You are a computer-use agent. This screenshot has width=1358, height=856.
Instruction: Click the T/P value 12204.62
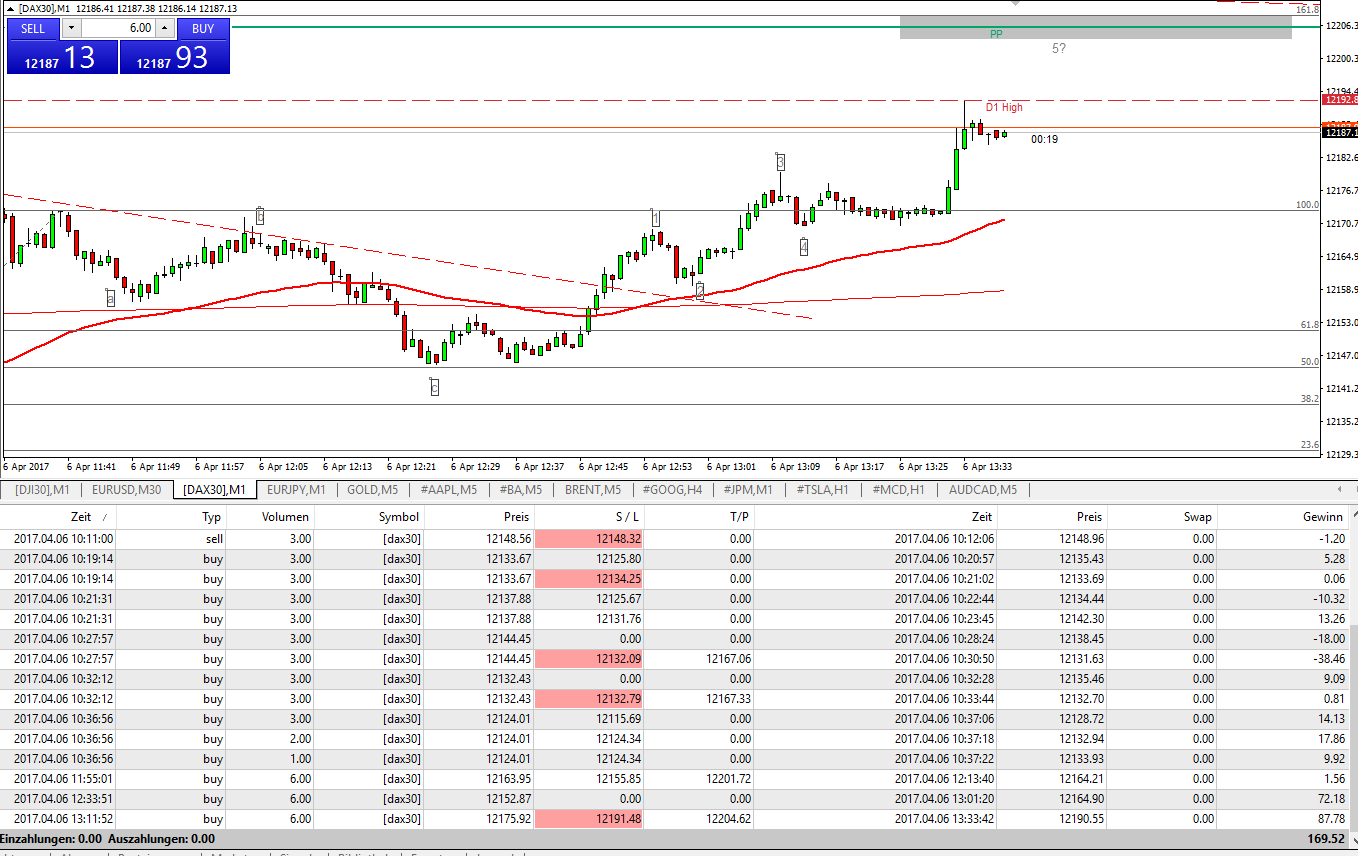[x=728, y=818]
